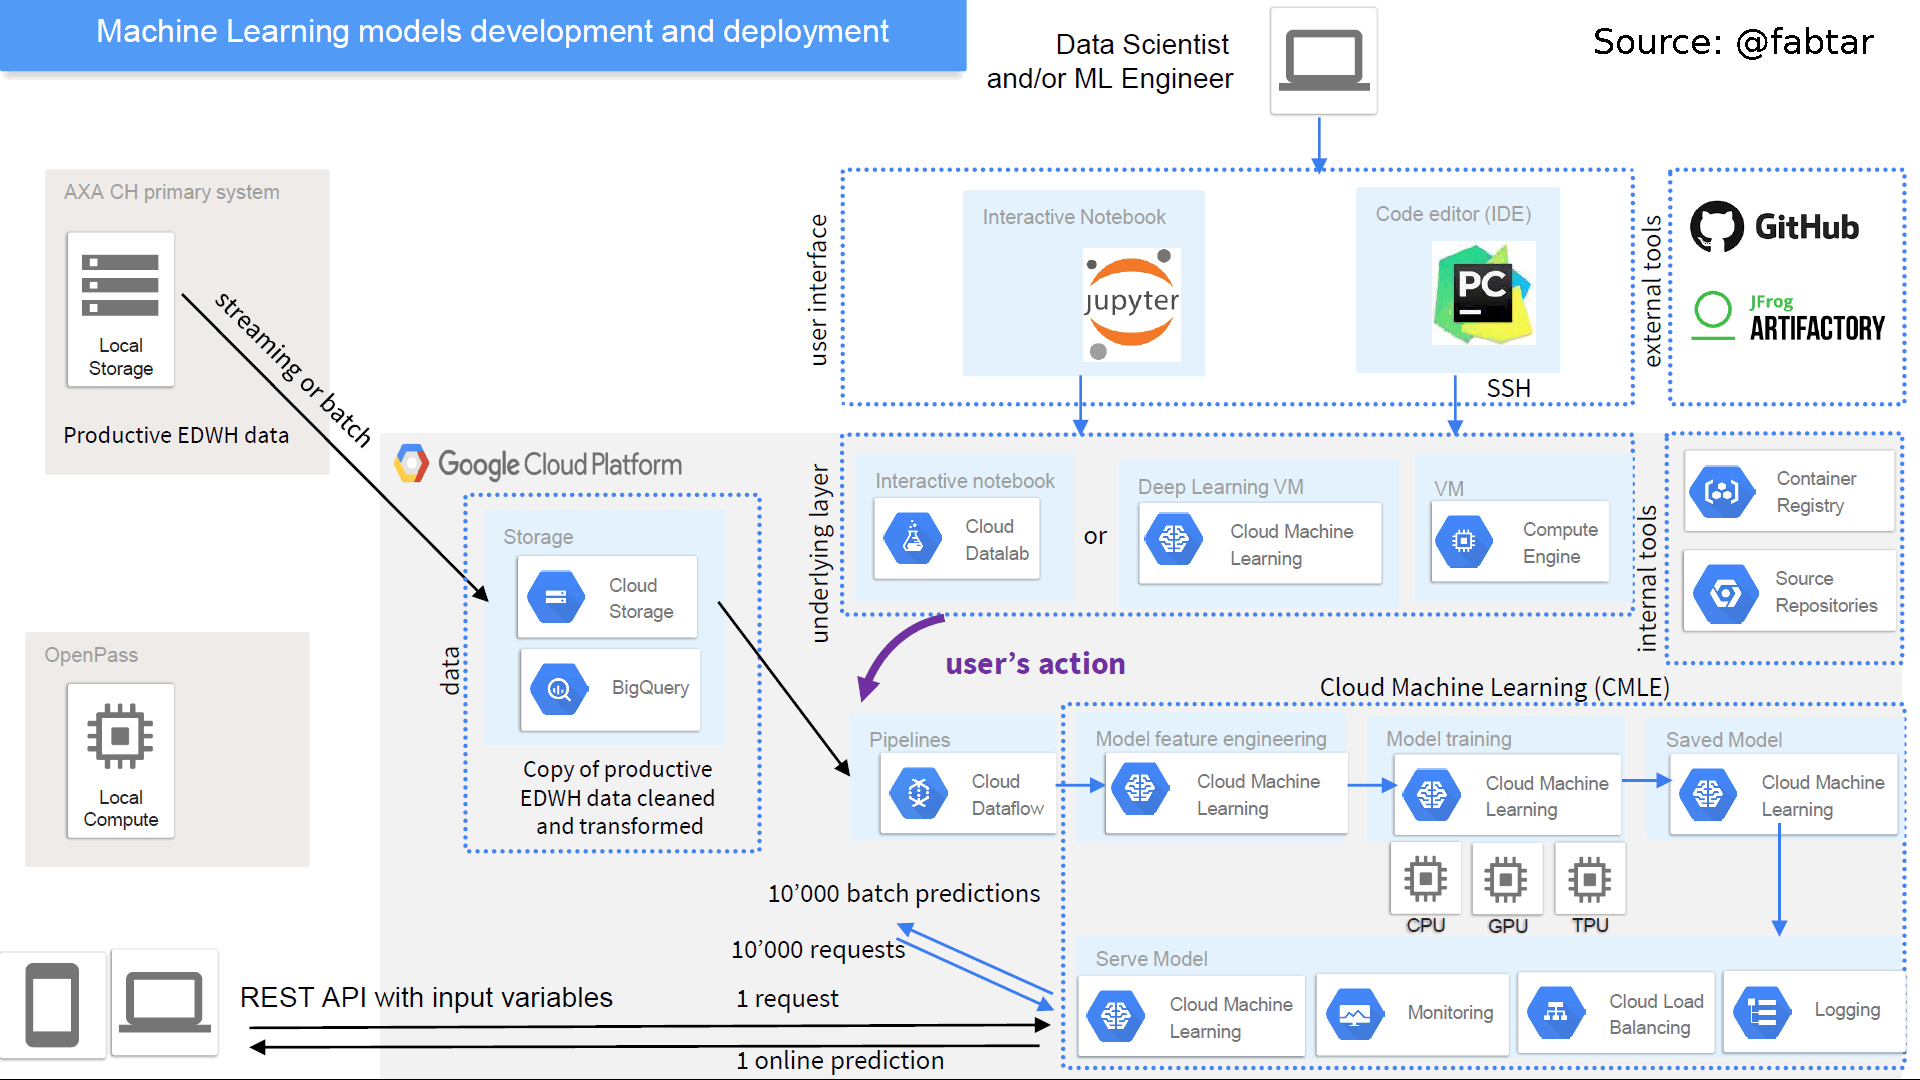The image size is (1920, 1080).
Task: Click the Cloud Load Balancing icon
Action: (1556, 1013)
